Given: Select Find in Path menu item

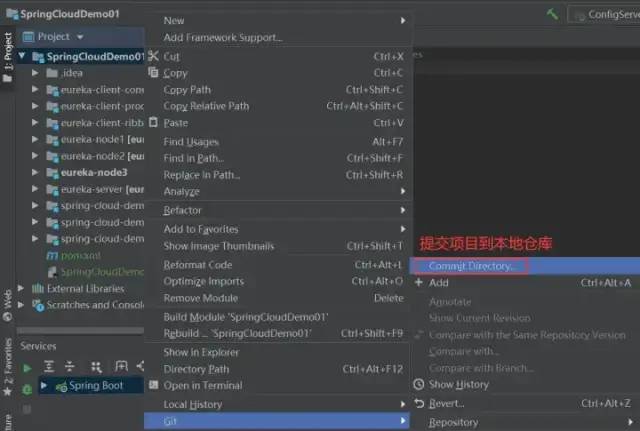Looking at the screenshot, I should 279,158.
